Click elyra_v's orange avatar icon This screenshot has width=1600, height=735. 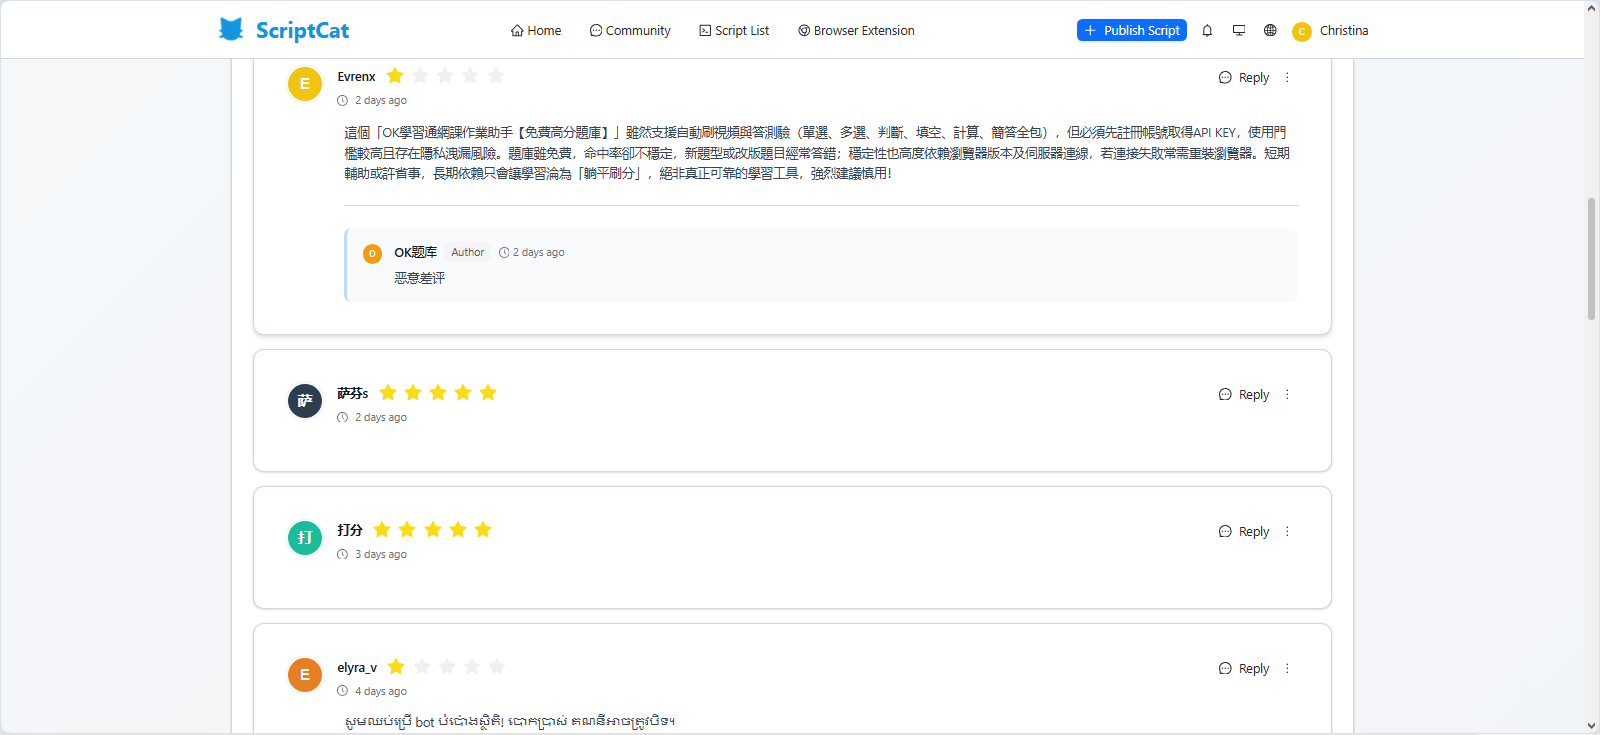(x=305, y=675)
